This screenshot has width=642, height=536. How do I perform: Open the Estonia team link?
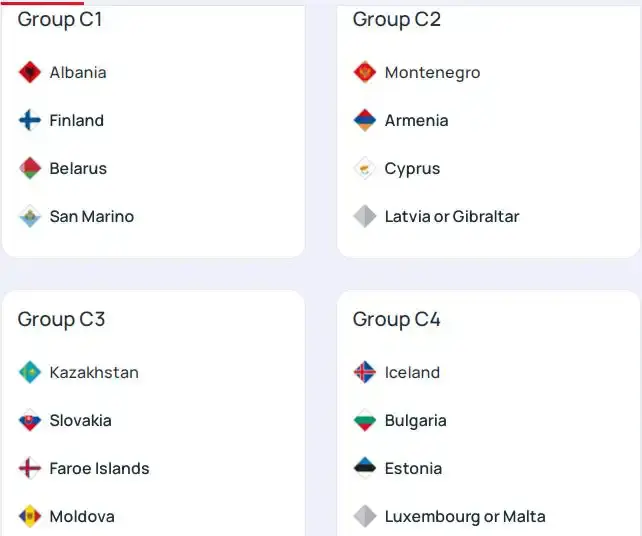tap(413, 468)
